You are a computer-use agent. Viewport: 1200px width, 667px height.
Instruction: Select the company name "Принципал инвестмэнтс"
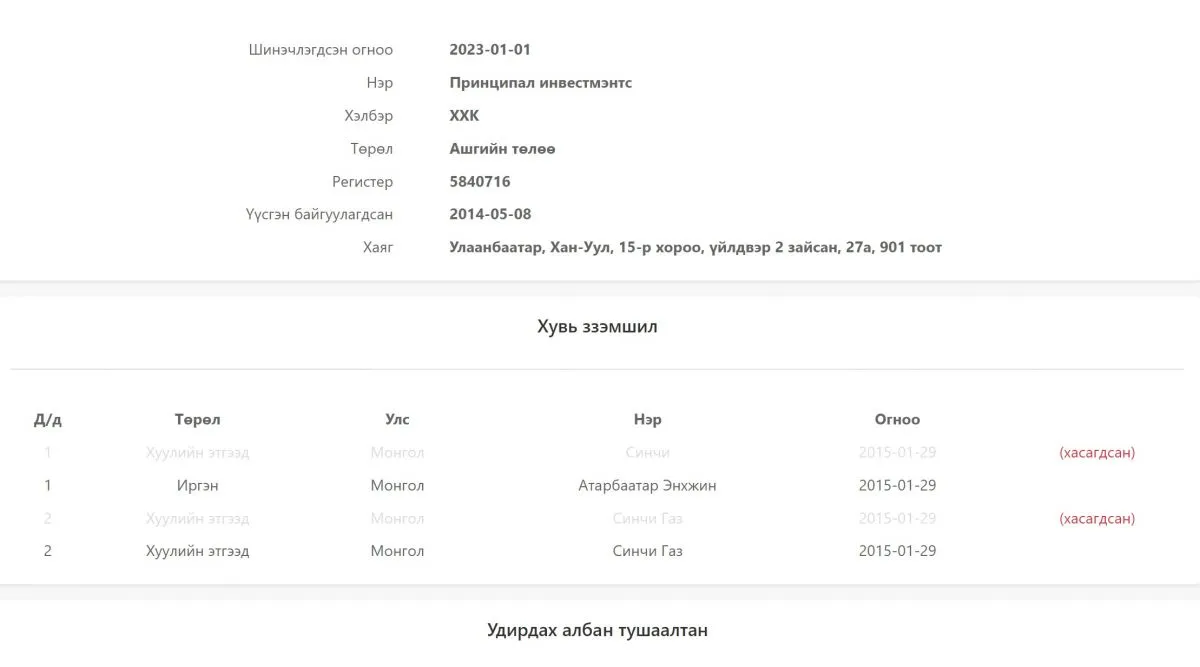tap(541, 83)
